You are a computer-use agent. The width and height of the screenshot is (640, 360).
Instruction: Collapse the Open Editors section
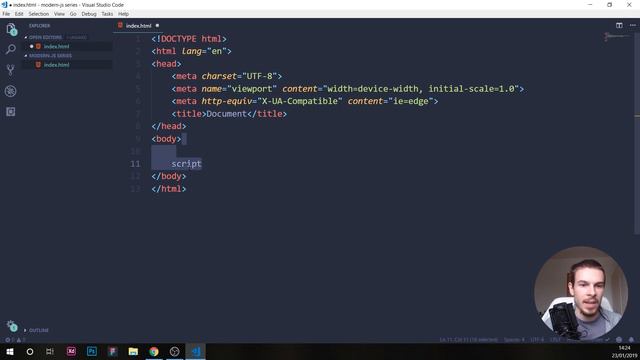[45, 37]
